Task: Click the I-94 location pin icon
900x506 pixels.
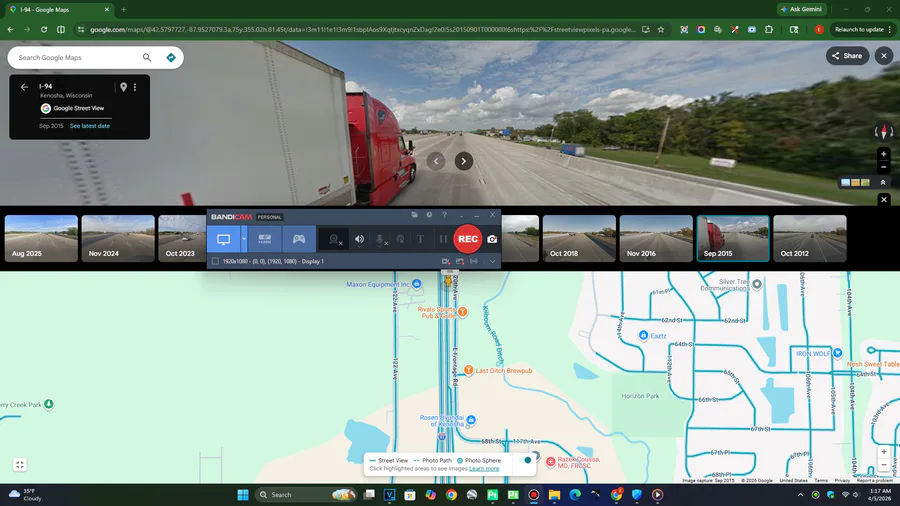Action: (x=123, y=87)
